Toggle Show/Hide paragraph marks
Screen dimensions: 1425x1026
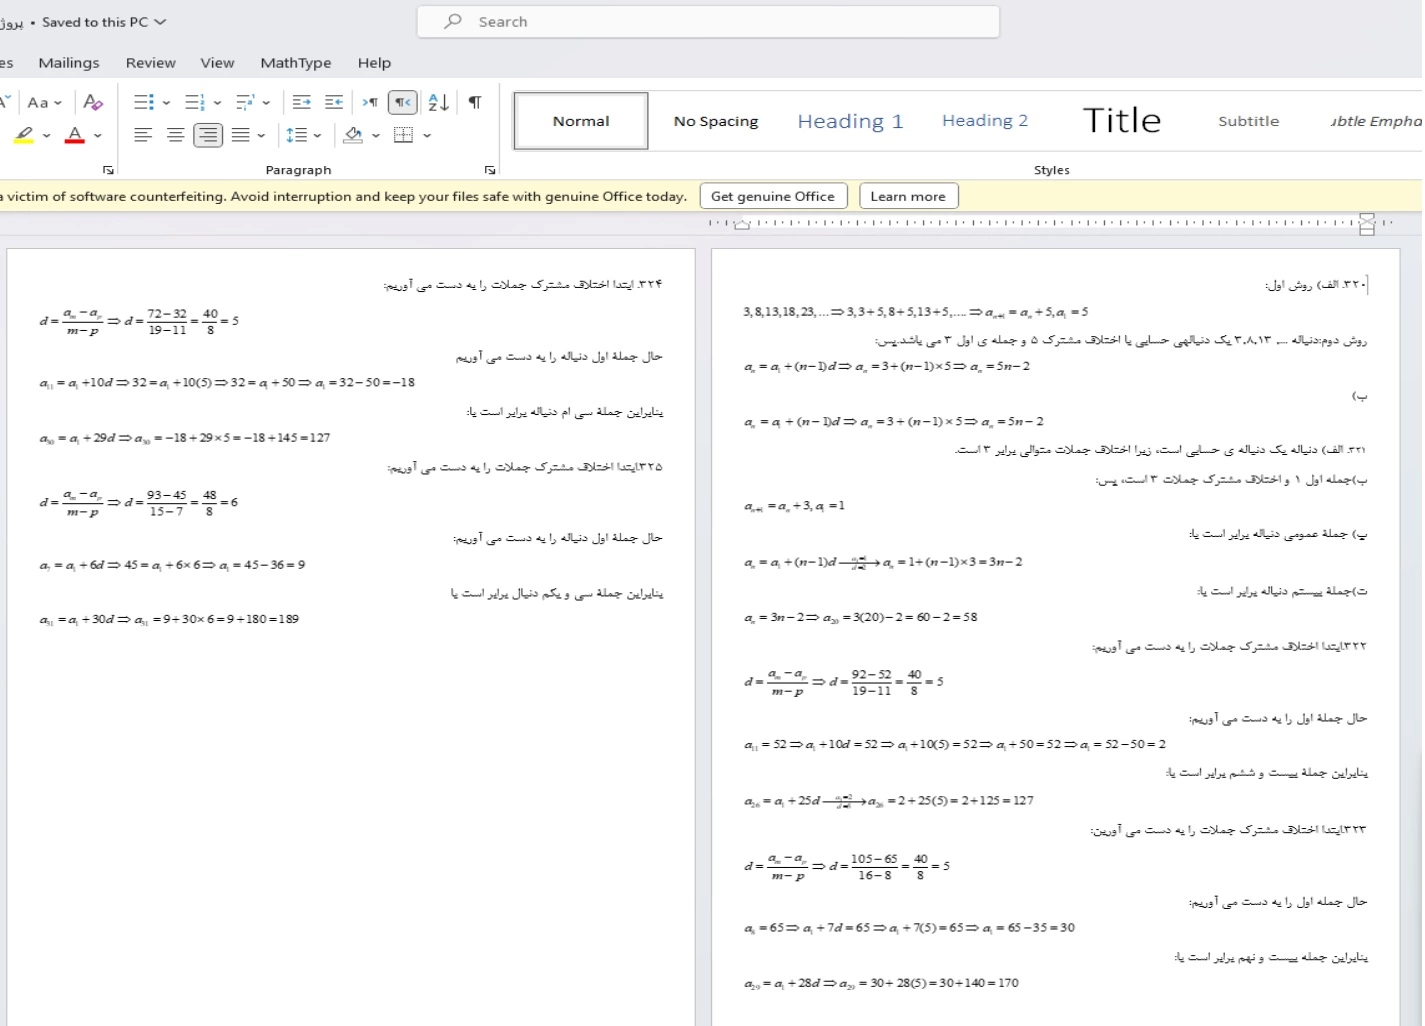pos(475,103)
